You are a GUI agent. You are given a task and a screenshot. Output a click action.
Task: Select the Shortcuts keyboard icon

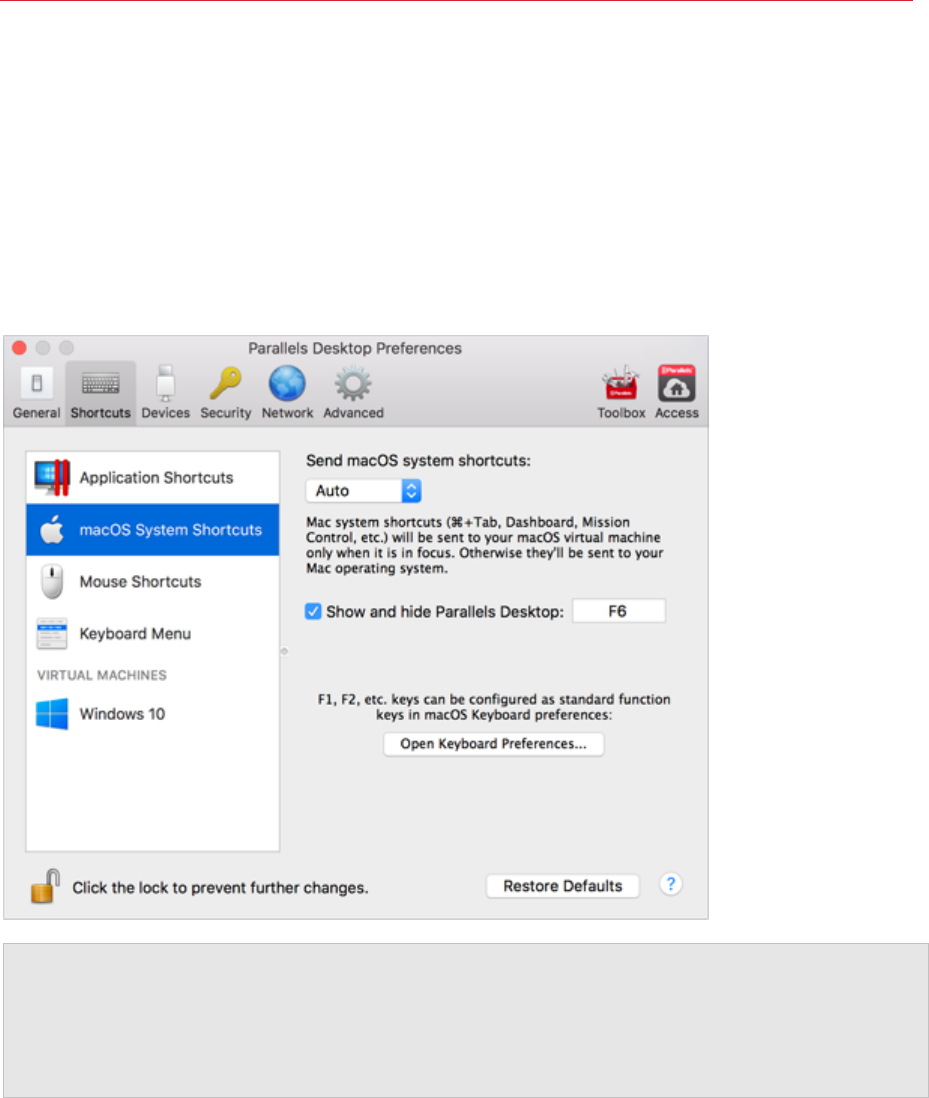coord(101,384)
